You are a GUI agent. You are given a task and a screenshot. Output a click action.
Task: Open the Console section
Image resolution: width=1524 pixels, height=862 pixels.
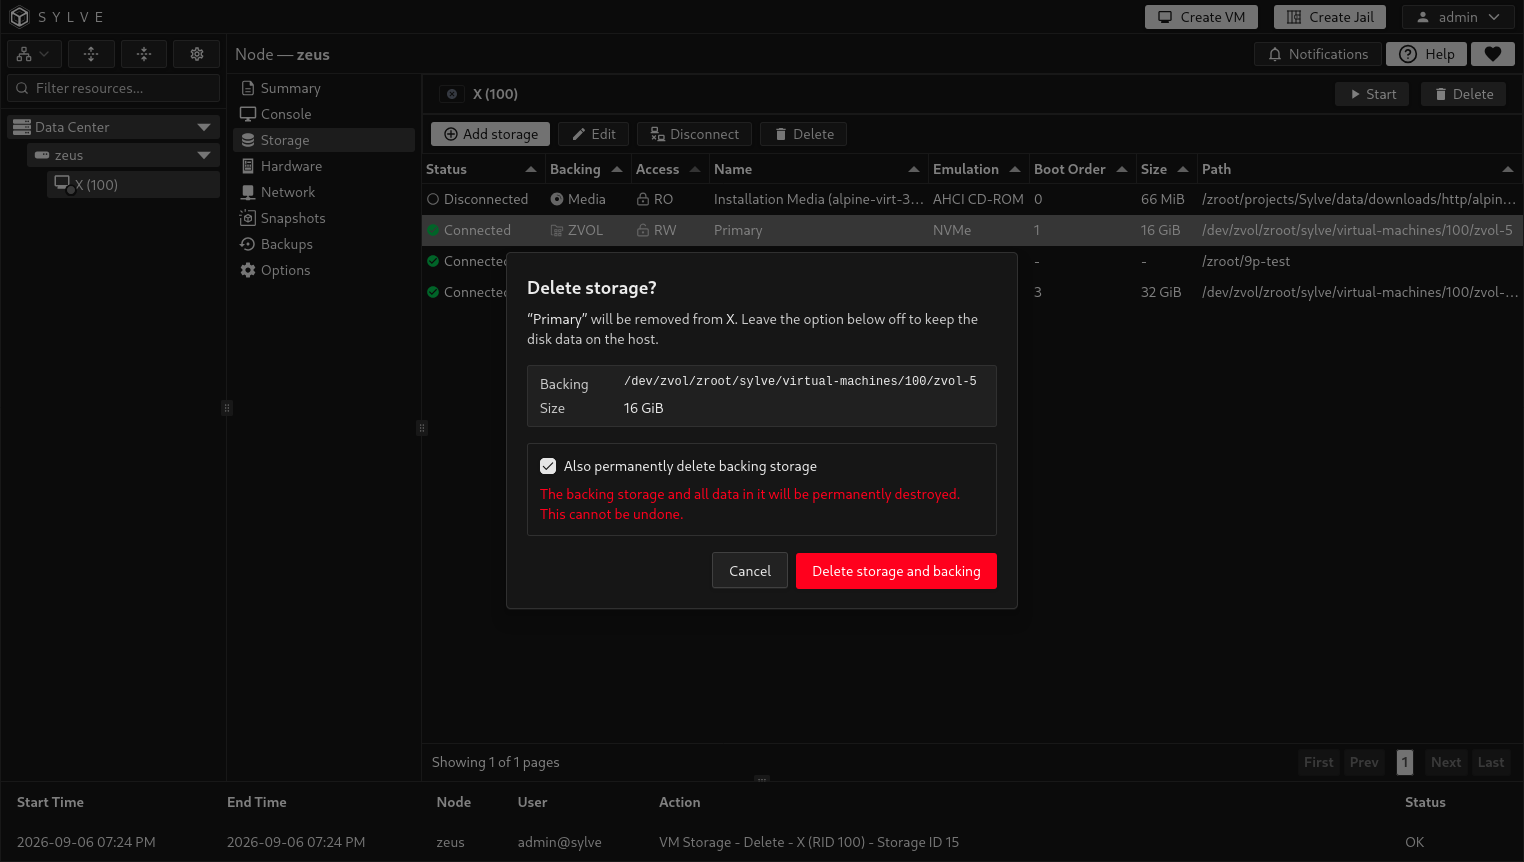pos(324,114)
